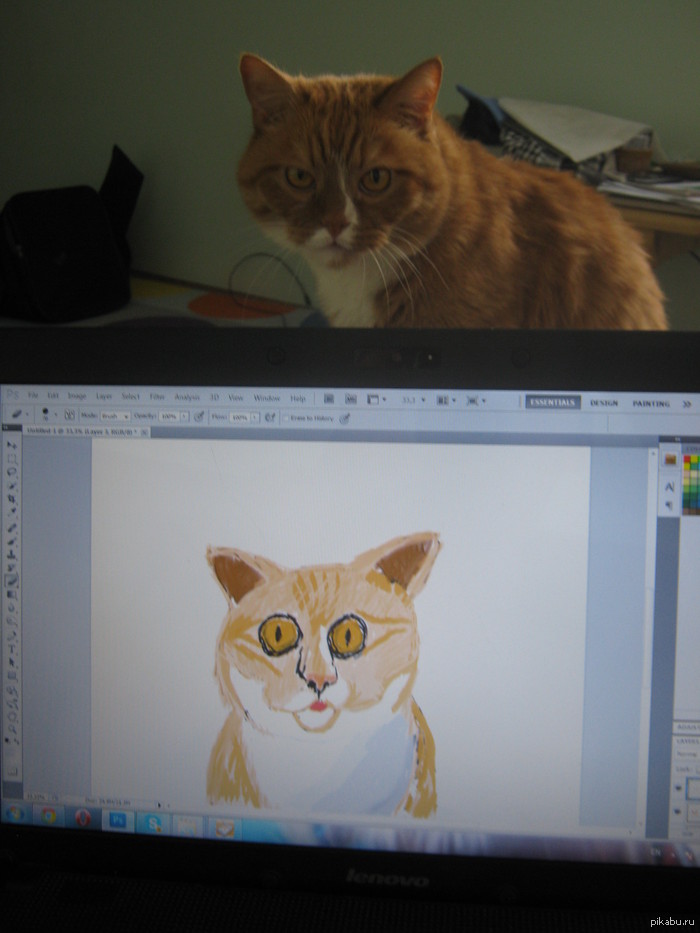Expand more workspaces with double-arrow

pyautogui.click(x=687, y=404)
